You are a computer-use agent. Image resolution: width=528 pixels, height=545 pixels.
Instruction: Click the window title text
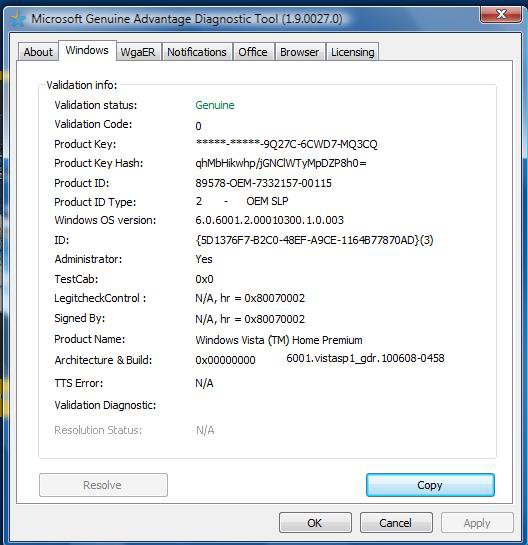point(187,19)
